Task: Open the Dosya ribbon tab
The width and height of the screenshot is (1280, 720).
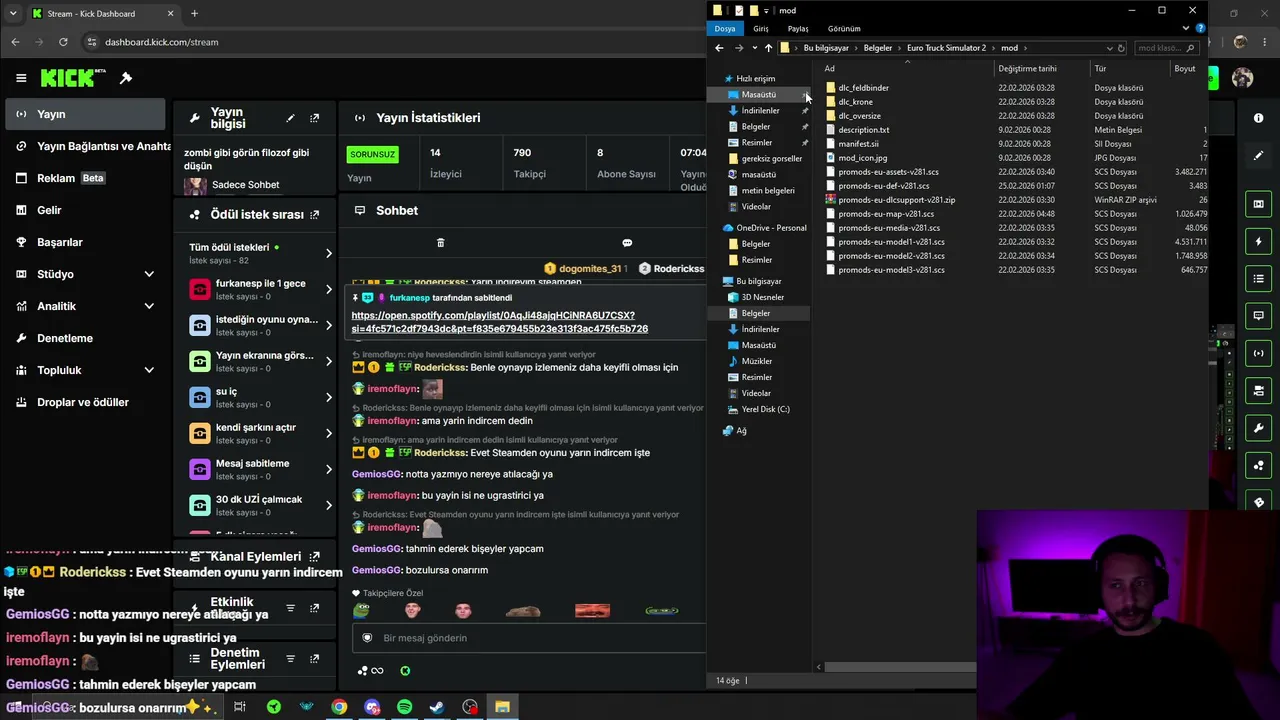Action: pos(725,29)
